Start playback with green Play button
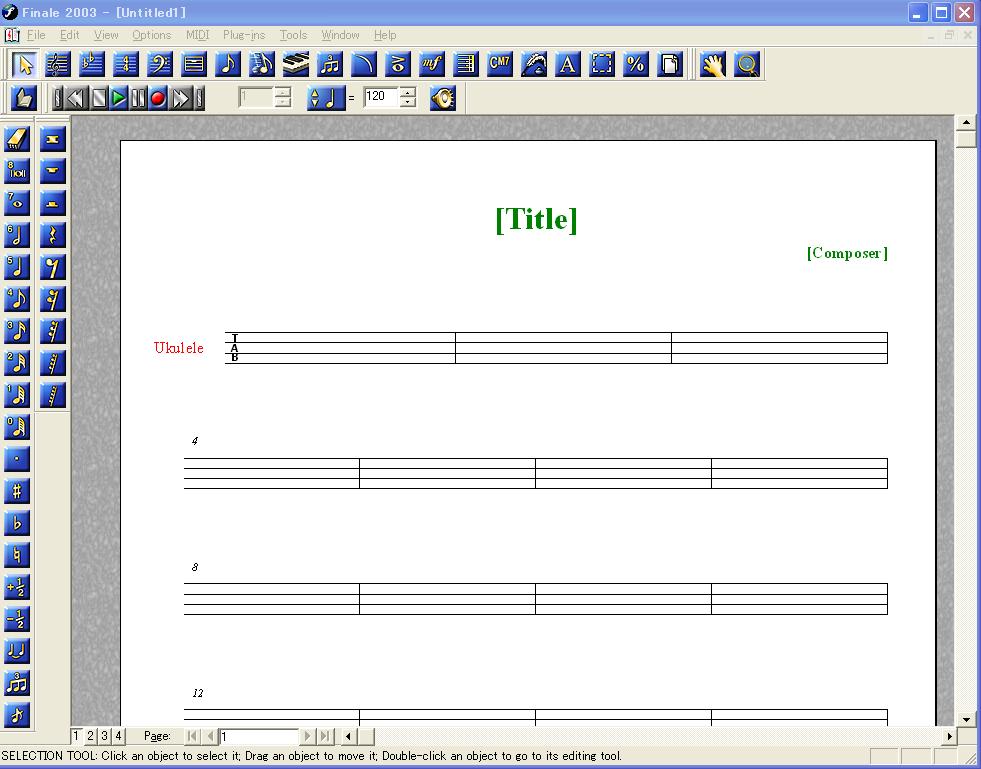Viewport: 981px width, 769px height. (118, 98)
